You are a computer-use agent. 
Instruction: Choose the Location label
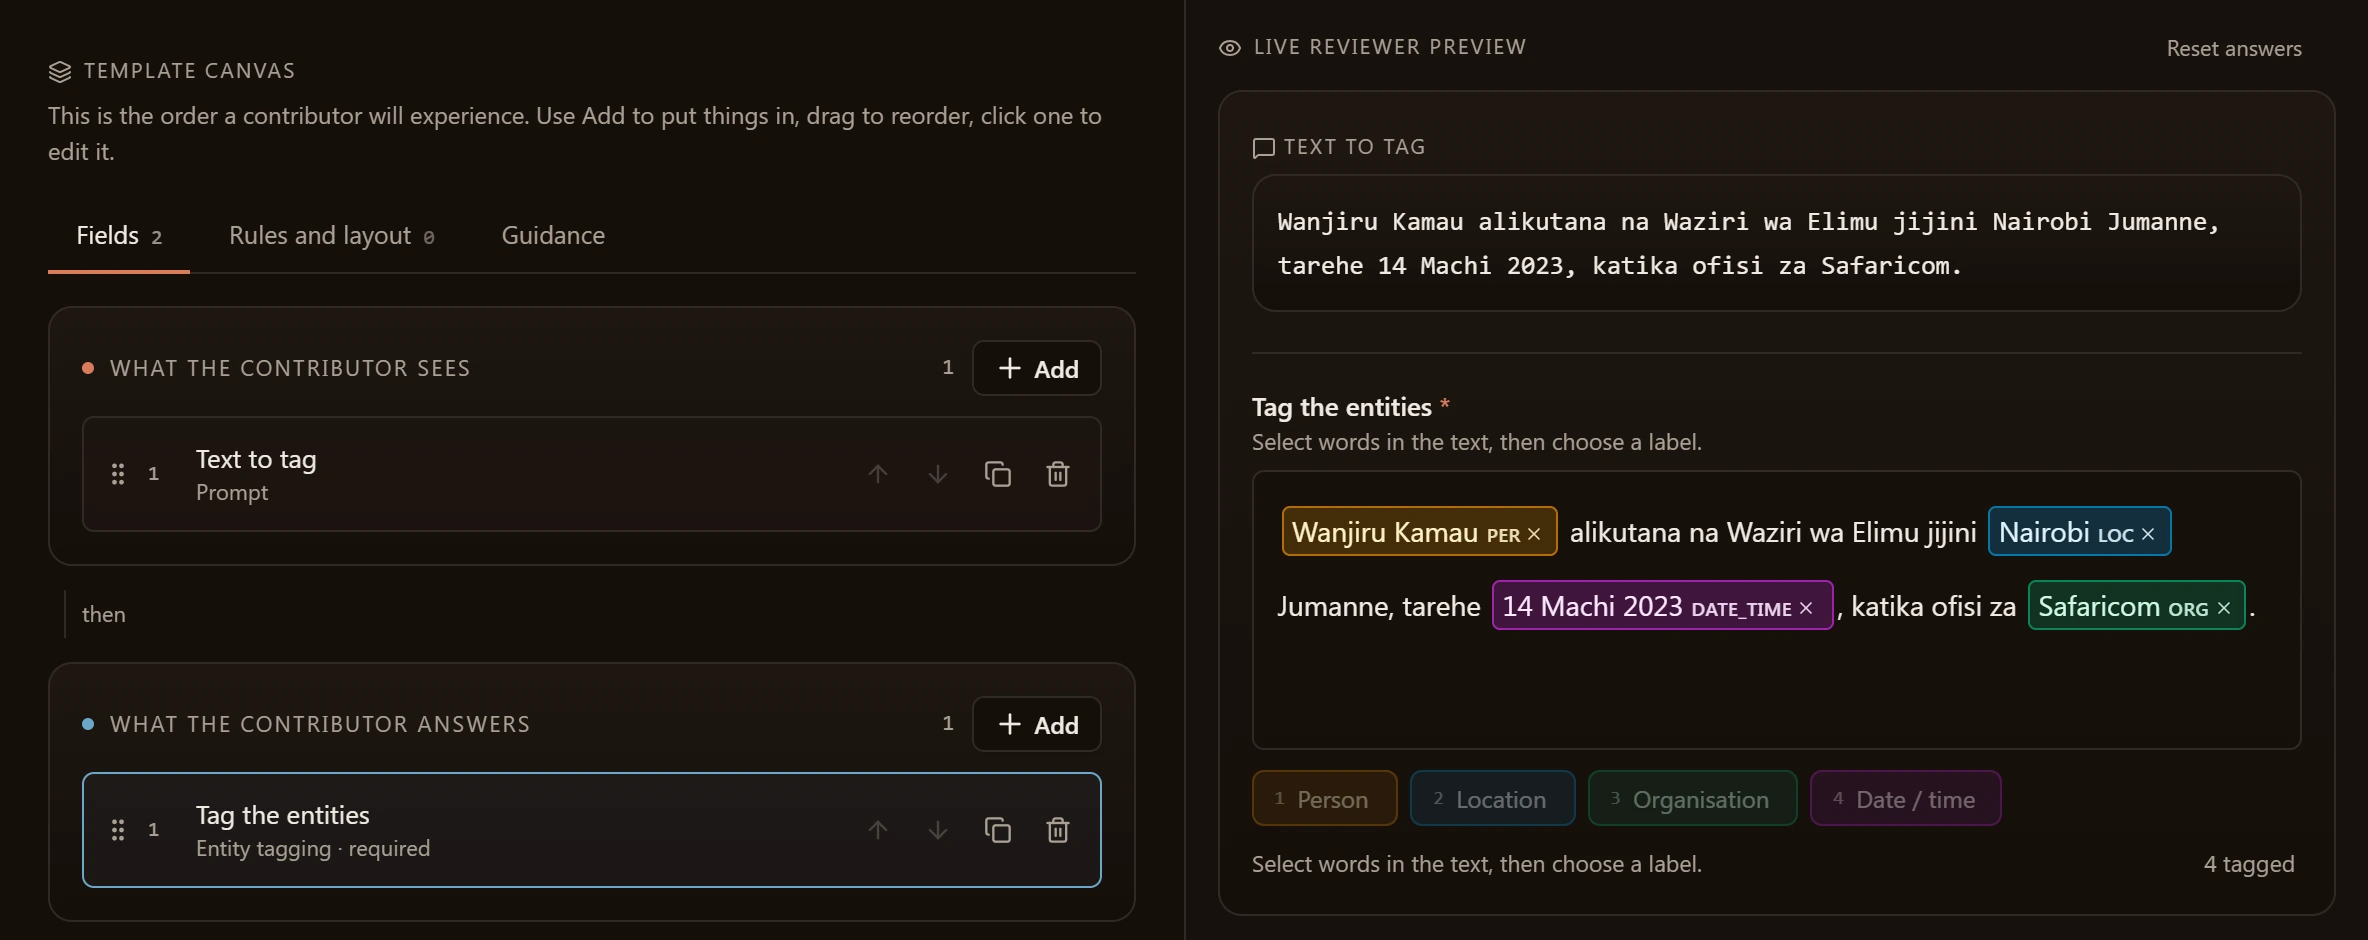pyautogui.click(x=1492, y=798)
